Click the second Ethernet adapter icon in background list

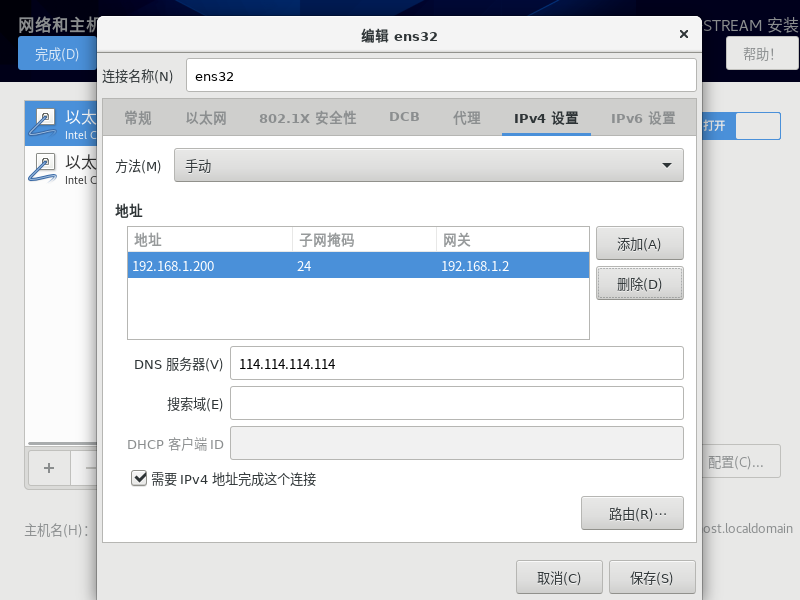point(43,168)
